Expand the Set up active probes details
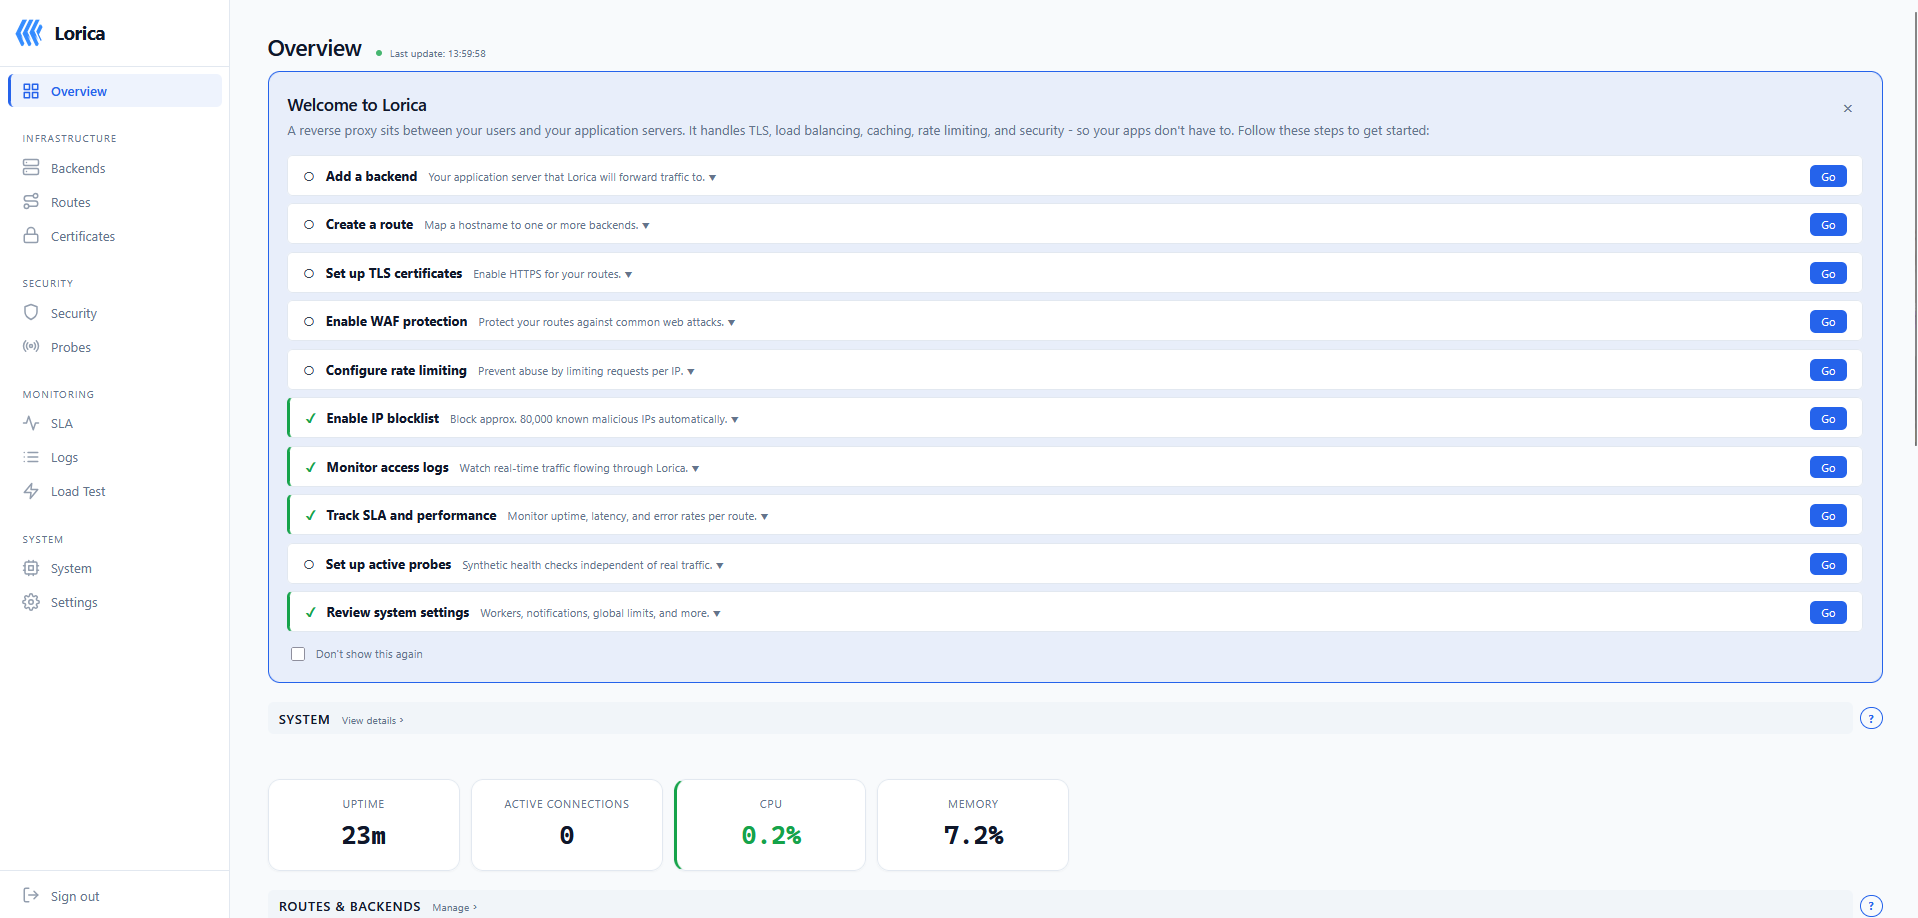 (720, 566)
